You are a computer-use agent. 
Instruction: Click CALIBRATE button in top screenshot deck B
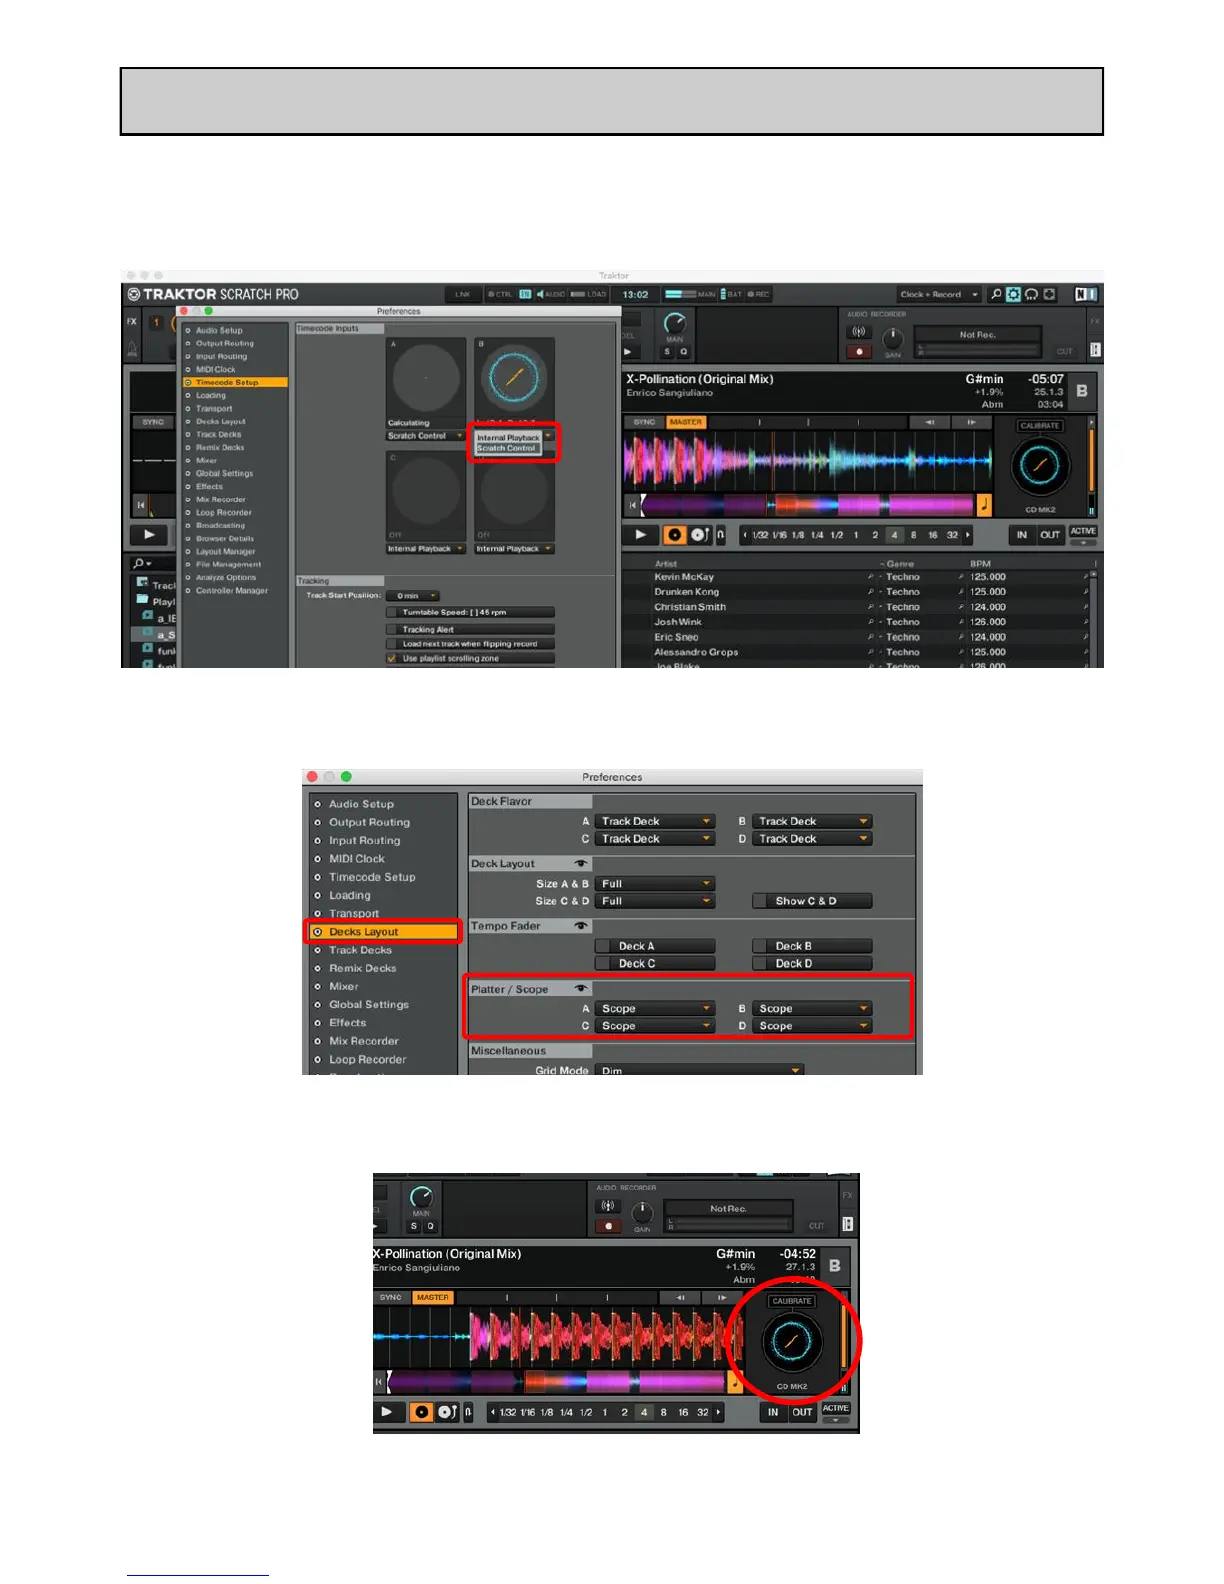tap(1040, 426)
